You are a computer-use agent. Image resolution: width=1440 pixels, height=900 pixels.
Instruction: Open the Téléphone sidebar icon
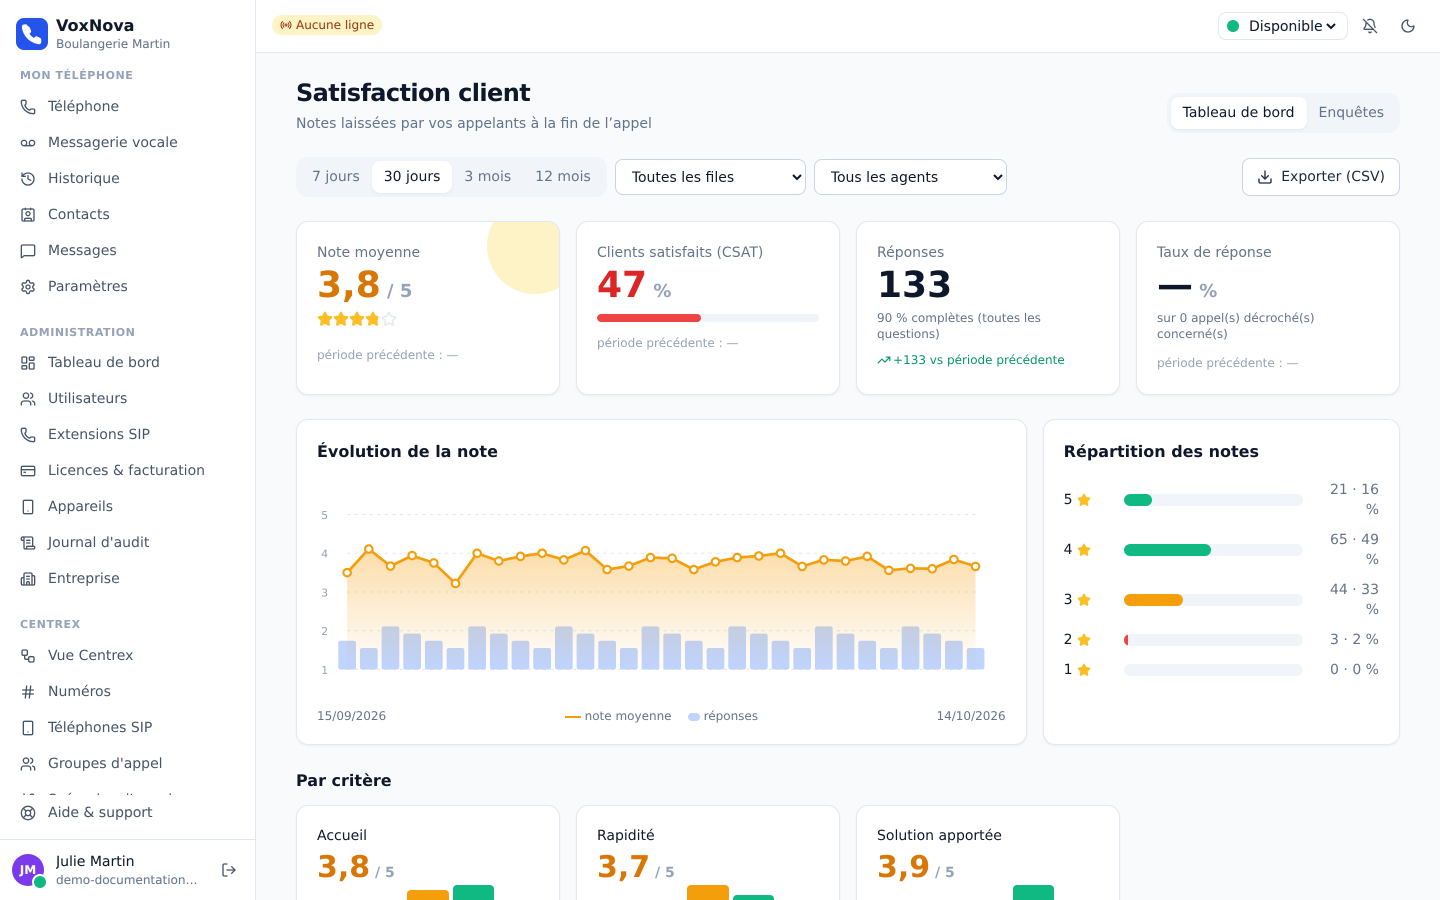pos(28,106)
